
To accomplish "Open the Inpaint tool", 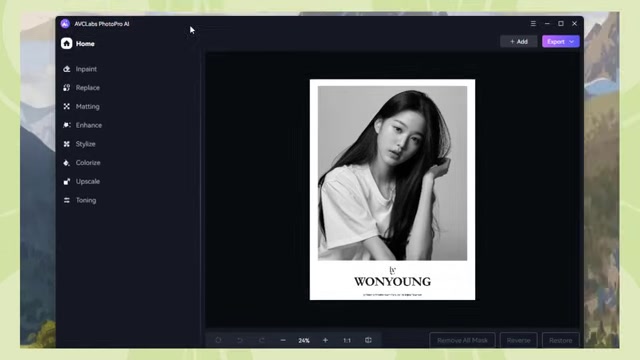I will 80,69.
